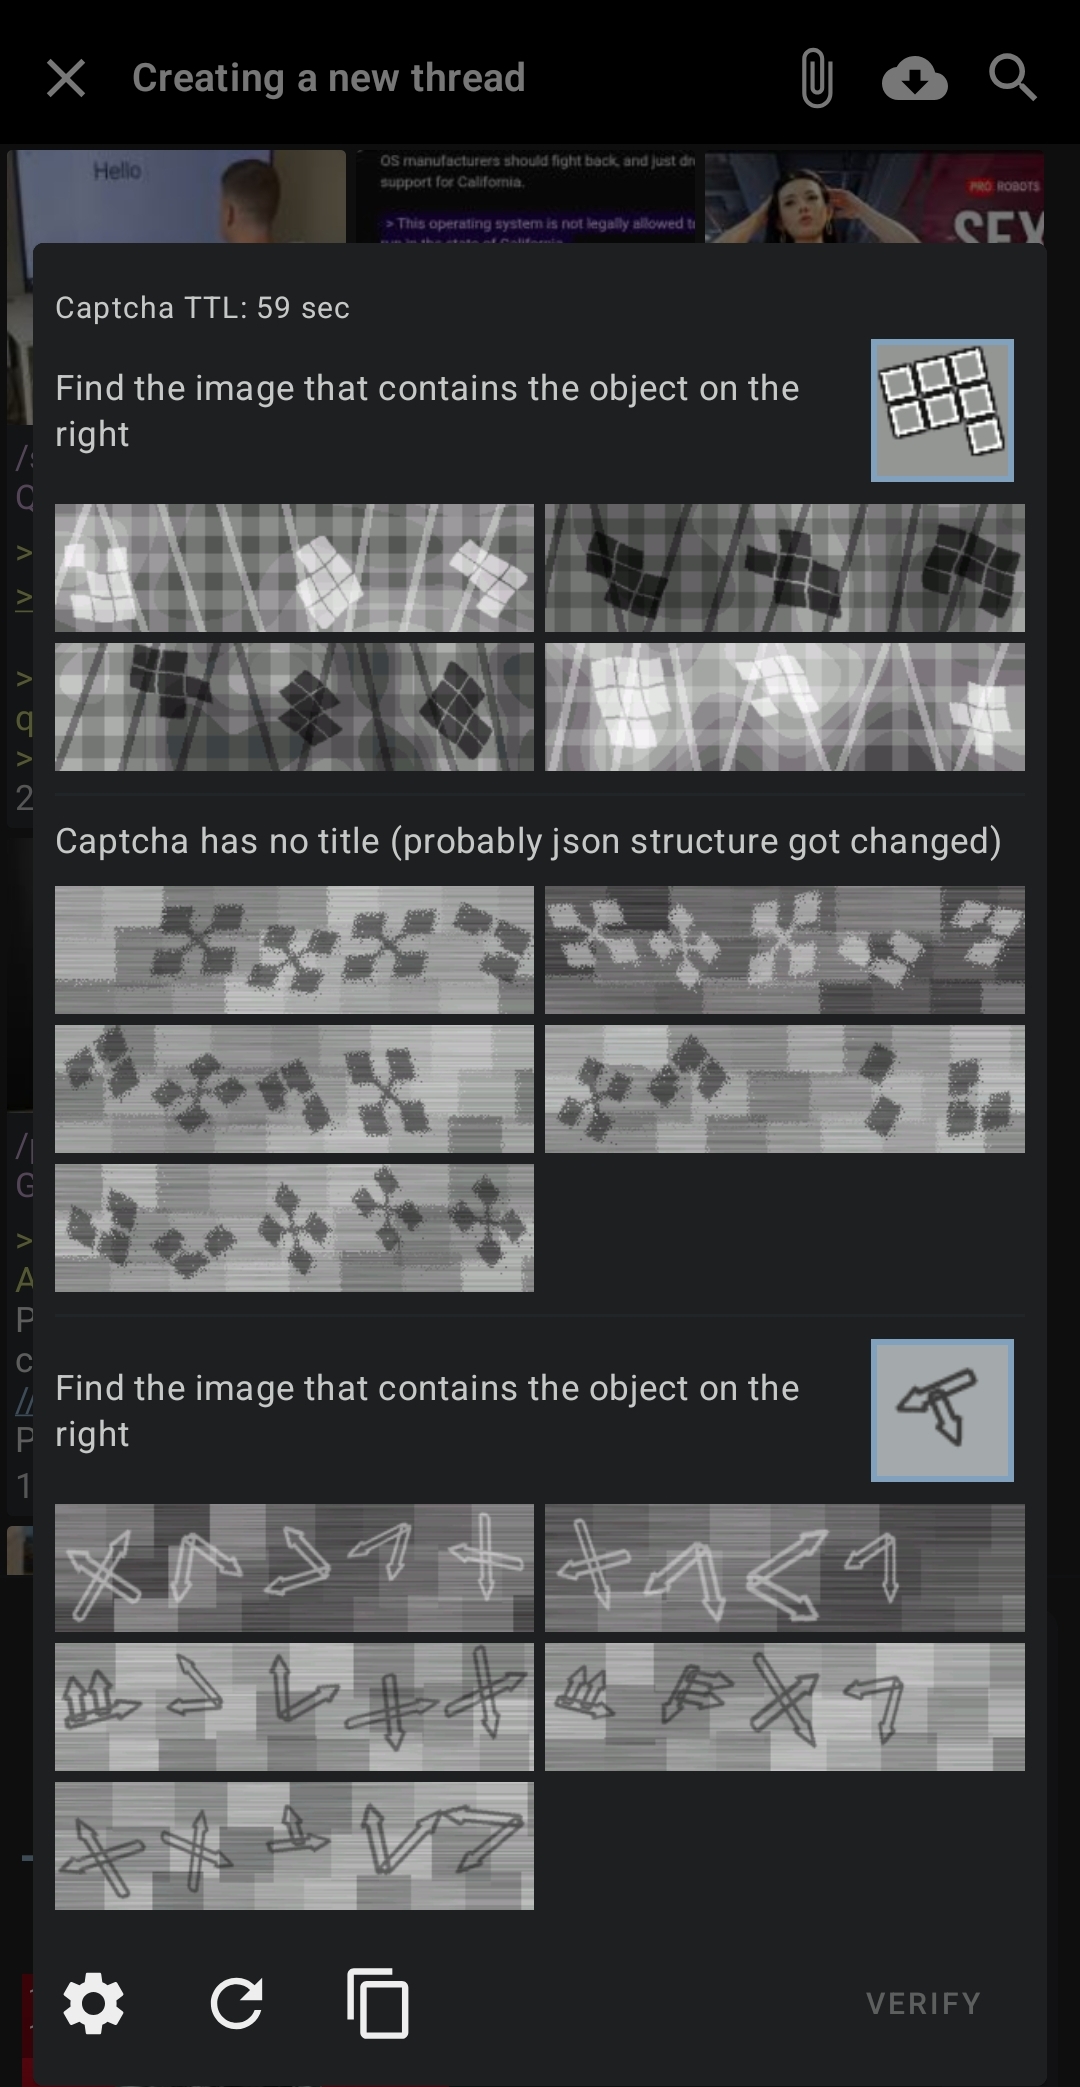Open captcha settings via the gear icon
The image size is (1080, 2087).
pyautogui.click(x=93, y=2003)
